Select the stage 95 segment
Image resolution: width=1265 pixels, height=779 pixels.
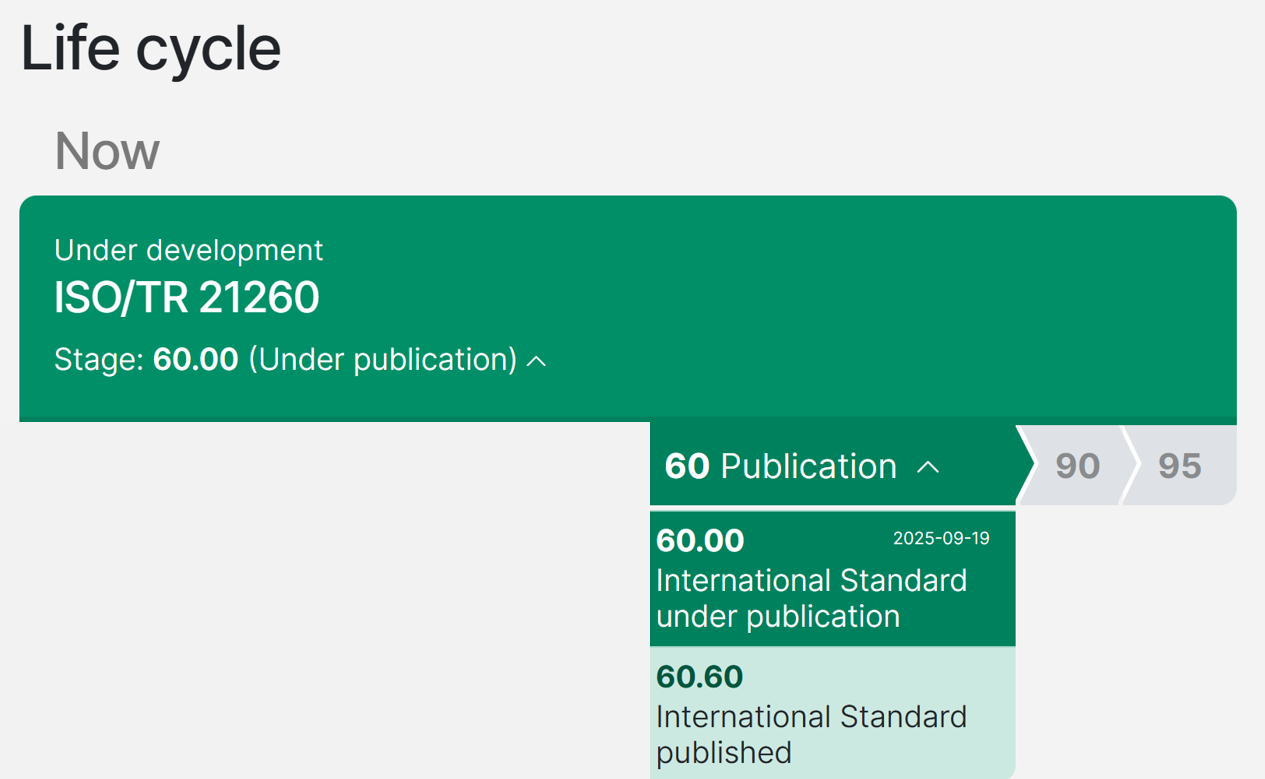coord(1180,466)
